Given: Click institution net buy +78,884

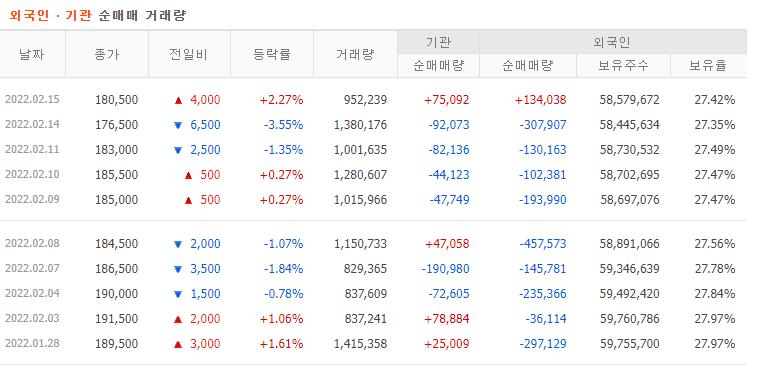Looking at the screenshot, I should pyautogui.click(x=447, y=319).
